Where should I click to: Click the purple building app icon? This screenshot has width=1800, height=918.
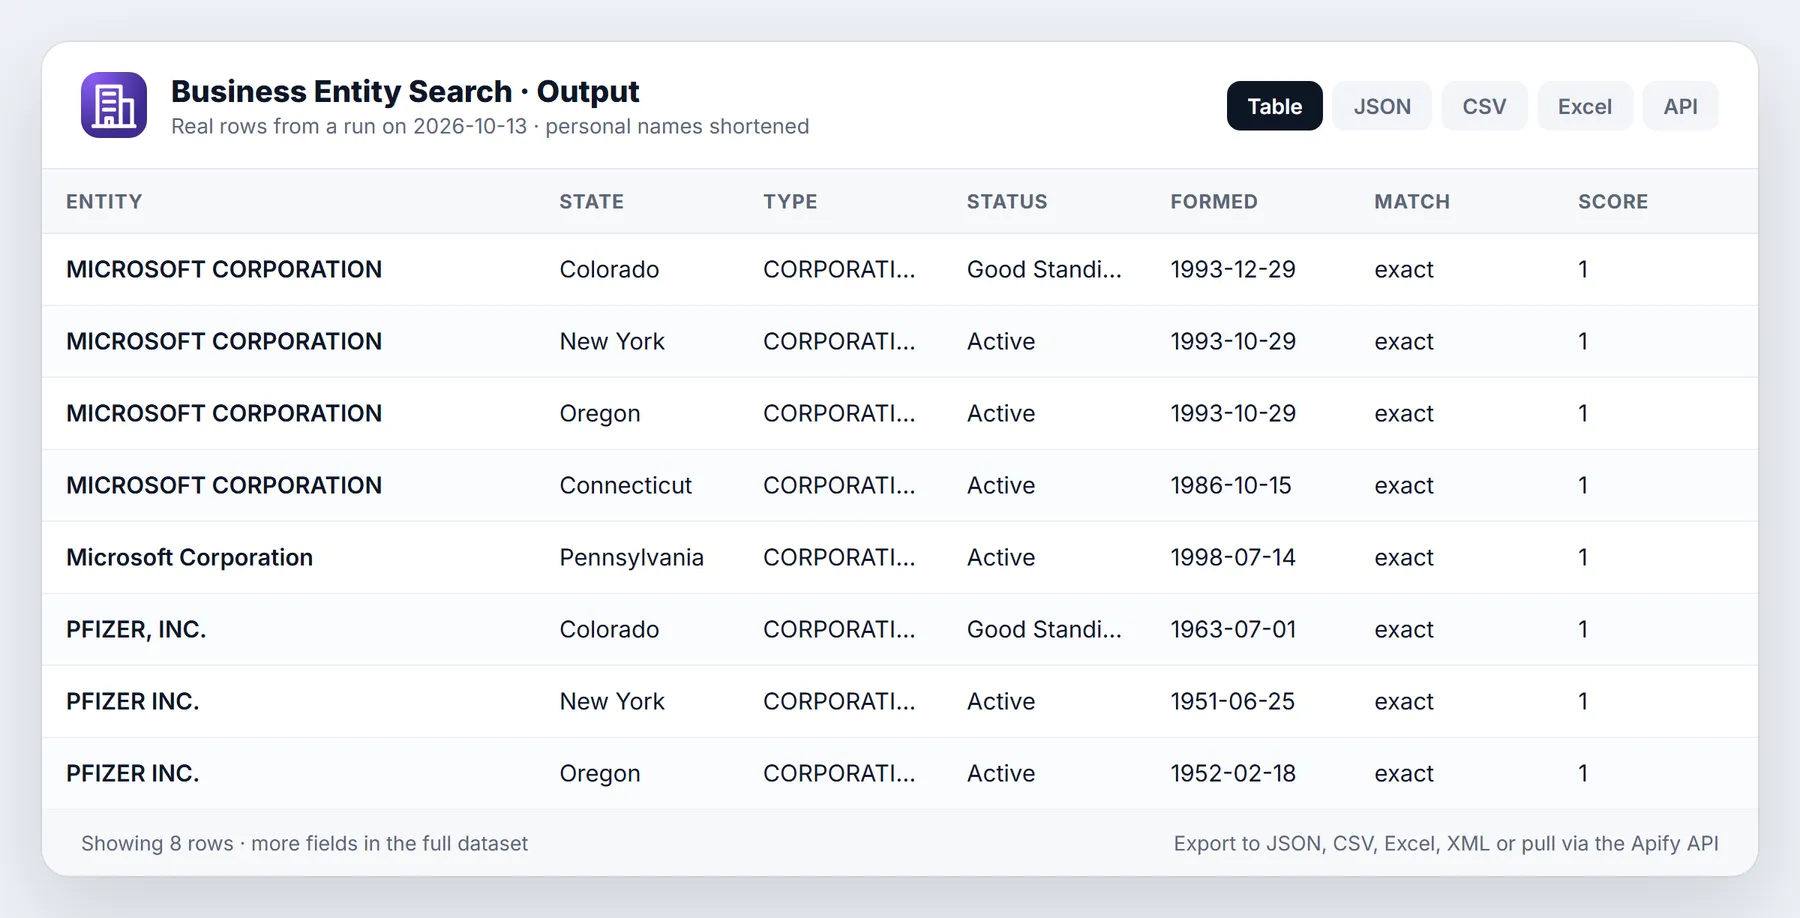(114, 105)
